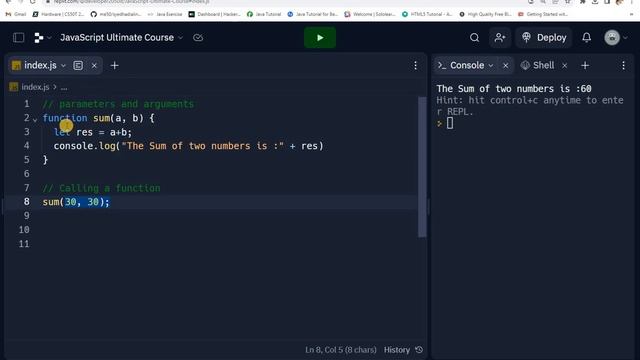Click the console REPL prompt input
The image size is (640, 360).
click(x=450, y=123)
